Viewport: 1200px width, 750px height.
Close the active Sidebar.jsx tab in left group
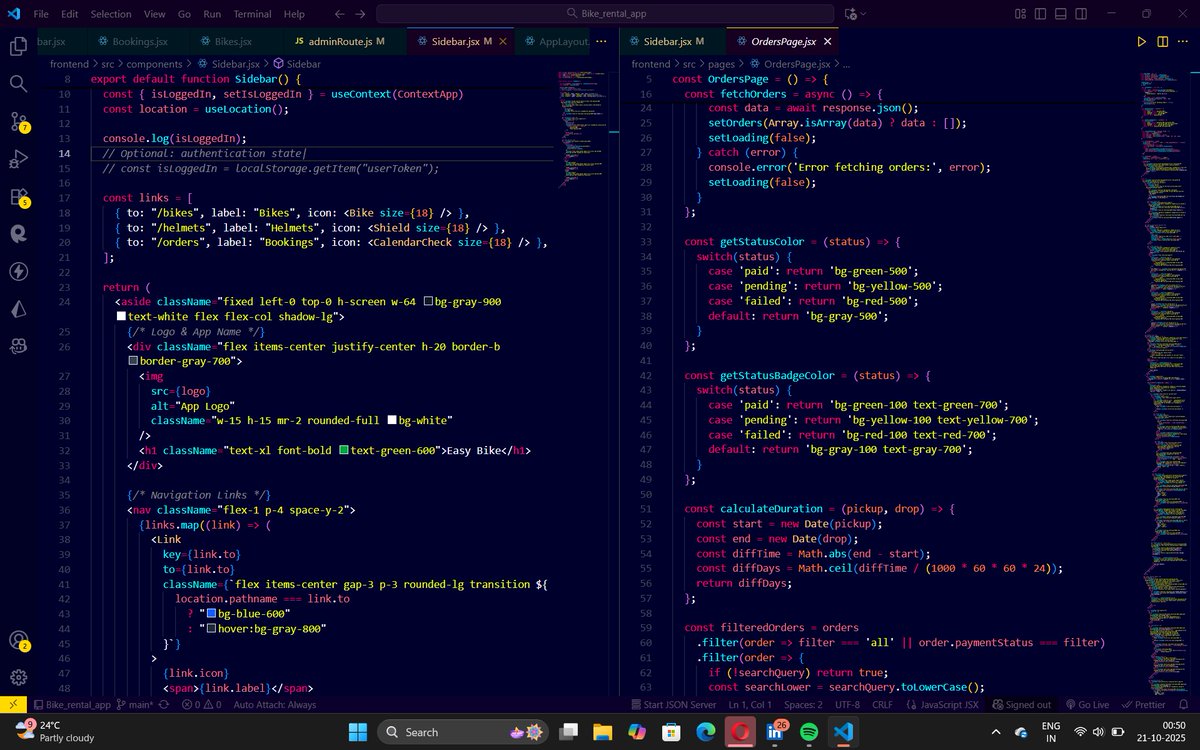502,41
